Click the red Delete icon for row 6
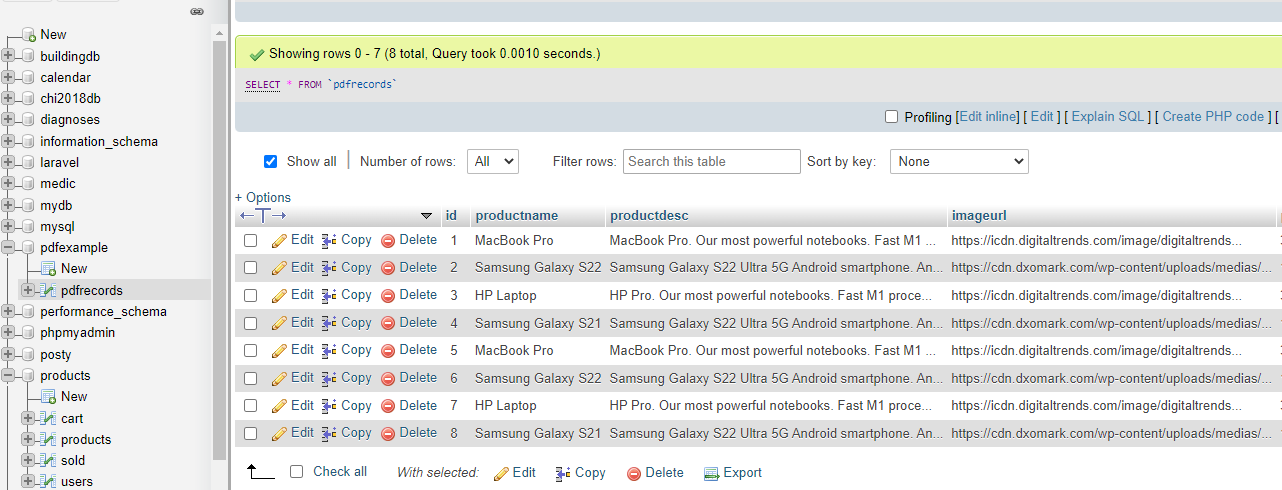The image size is (1282, 490). tap(388, 378)
